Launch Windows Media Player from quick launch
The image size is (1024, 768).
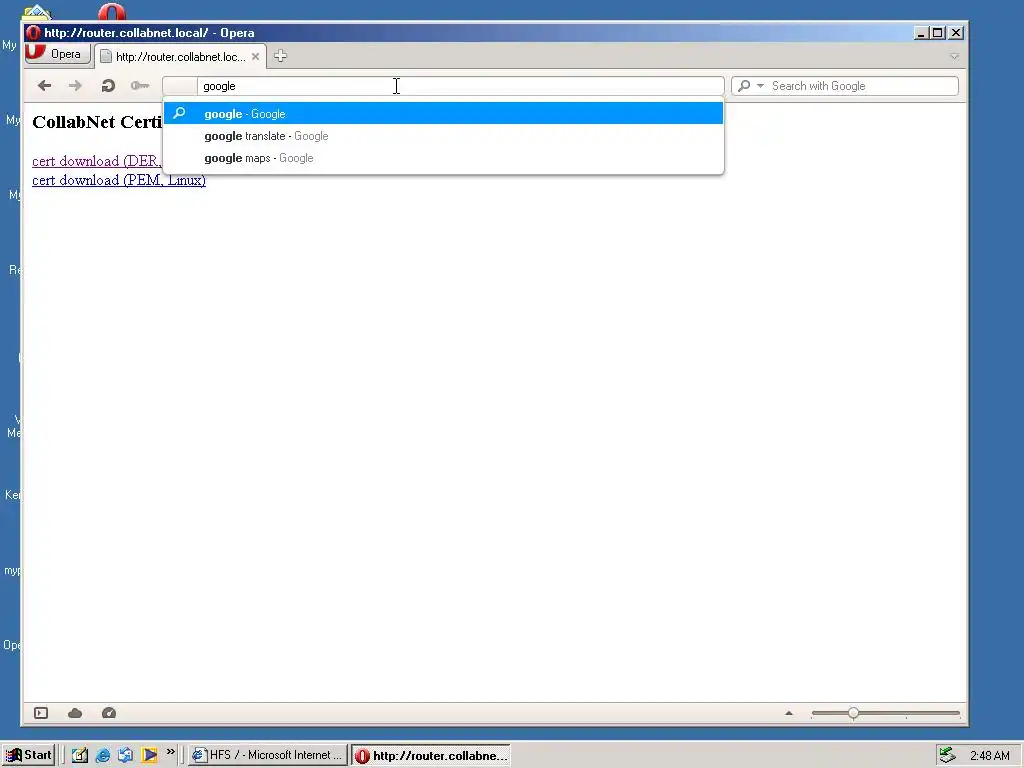pos(150,755)
